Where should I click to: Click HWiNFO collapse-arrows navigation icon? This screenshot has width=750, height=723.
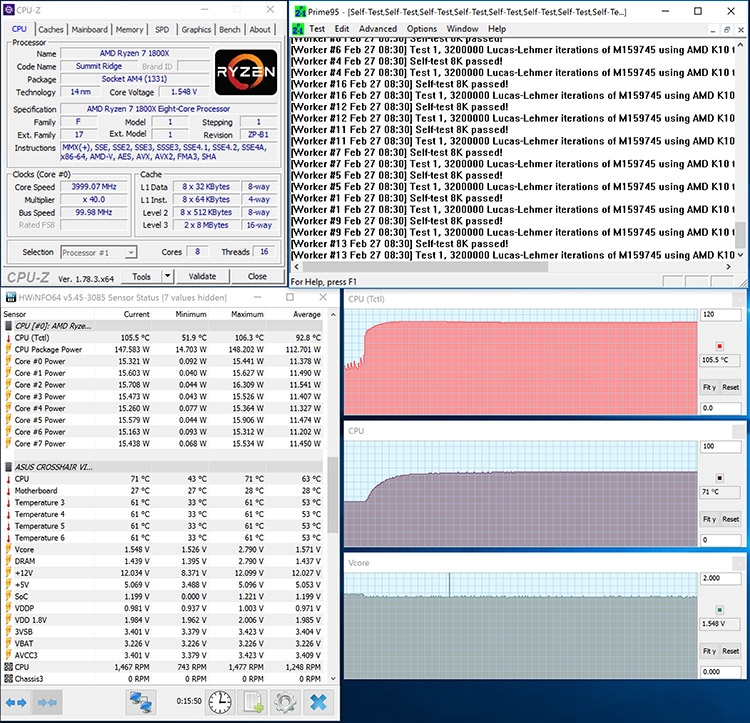(x=47, y=702)
